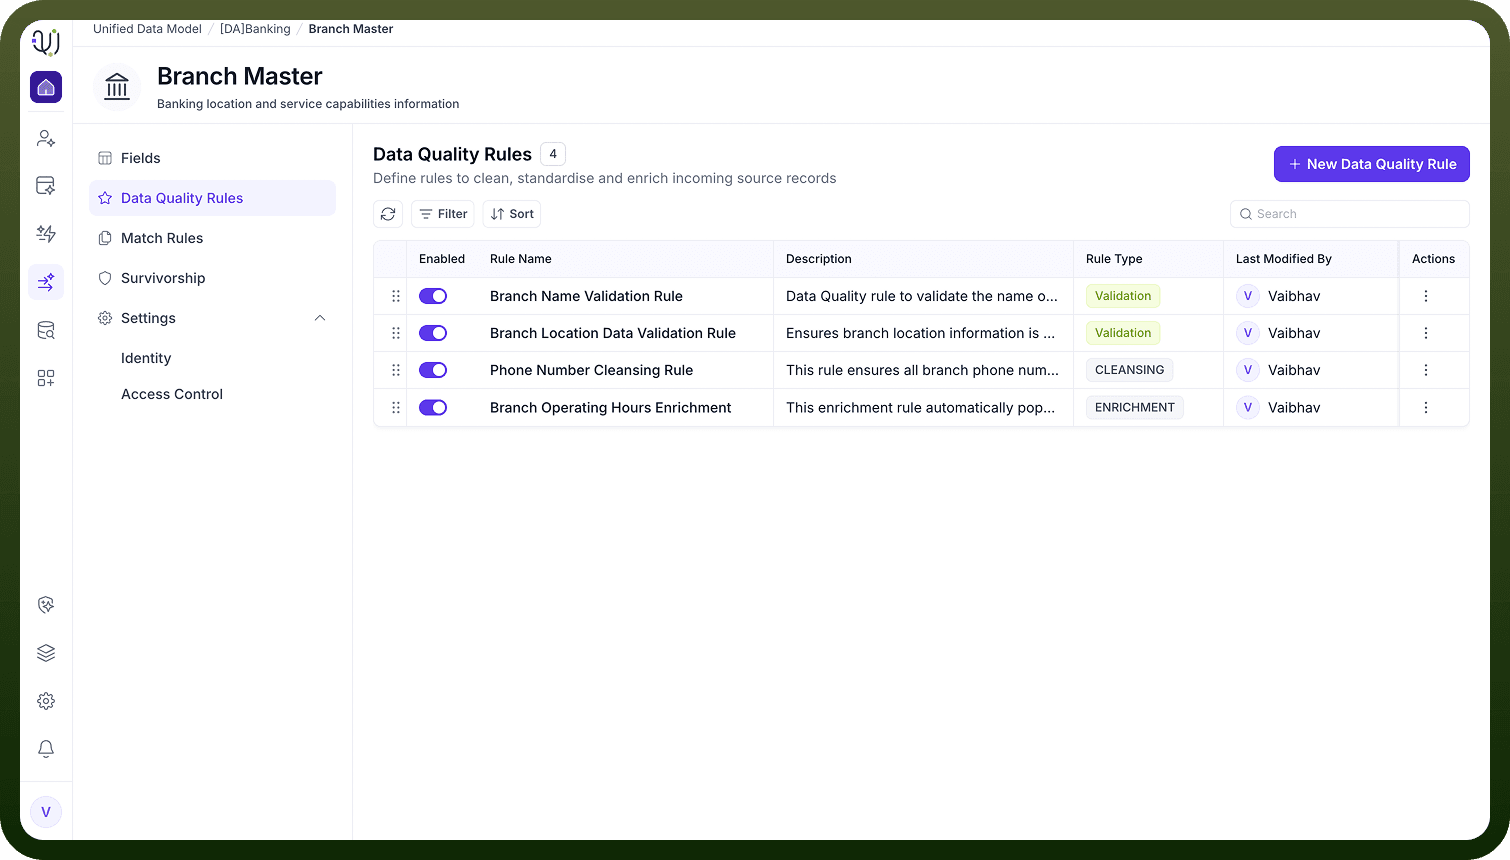Viewport: 1510px width, 860px height.
Task: Open the user avatar V at the bottom of the sidebar
Action: (46, 812)
